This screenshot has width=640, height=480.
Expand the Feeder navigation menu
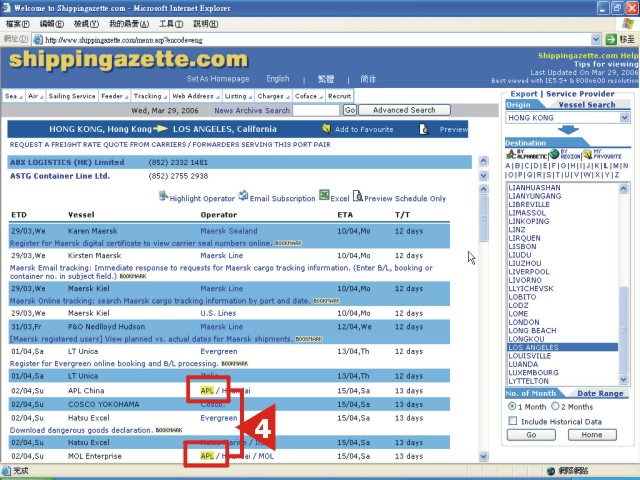pos(115,96)
